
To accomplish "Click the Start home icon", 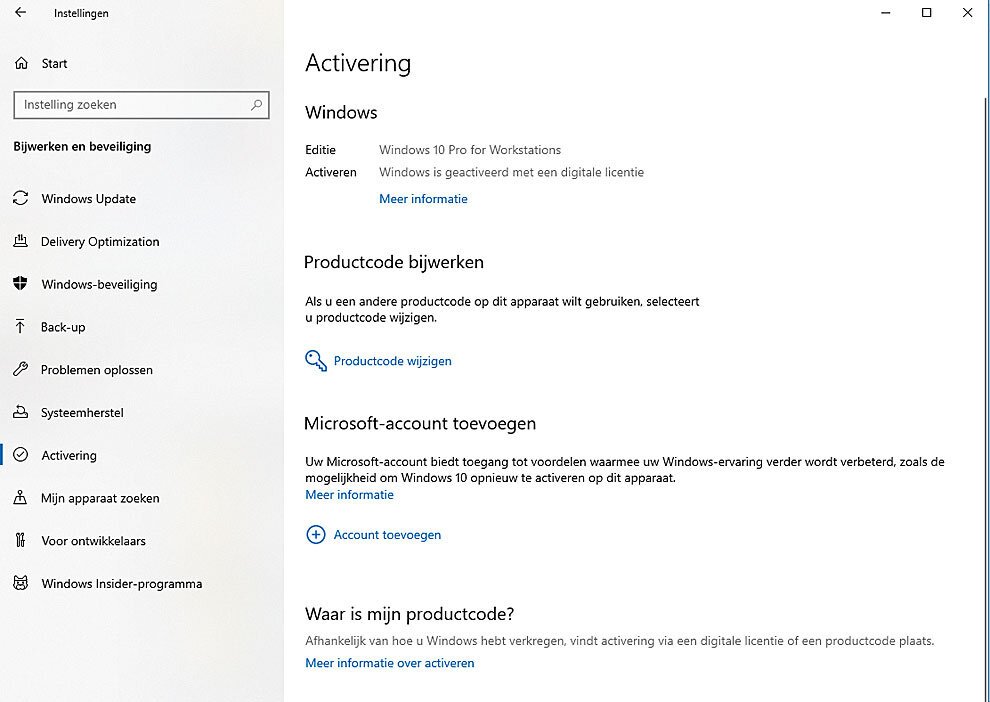I will [21, 63].
